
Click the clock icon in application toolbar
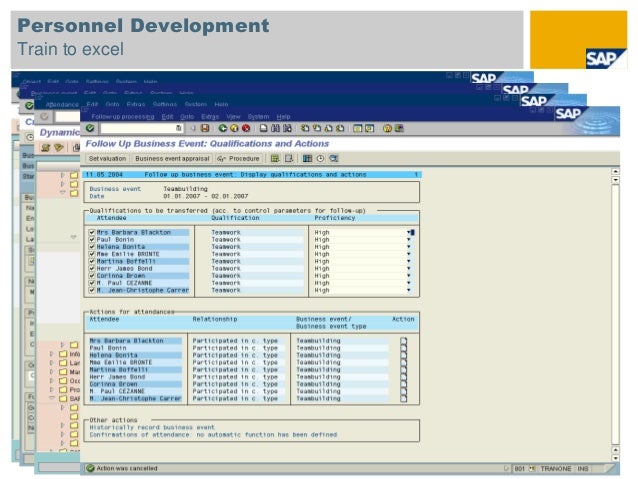pos(321,158)
